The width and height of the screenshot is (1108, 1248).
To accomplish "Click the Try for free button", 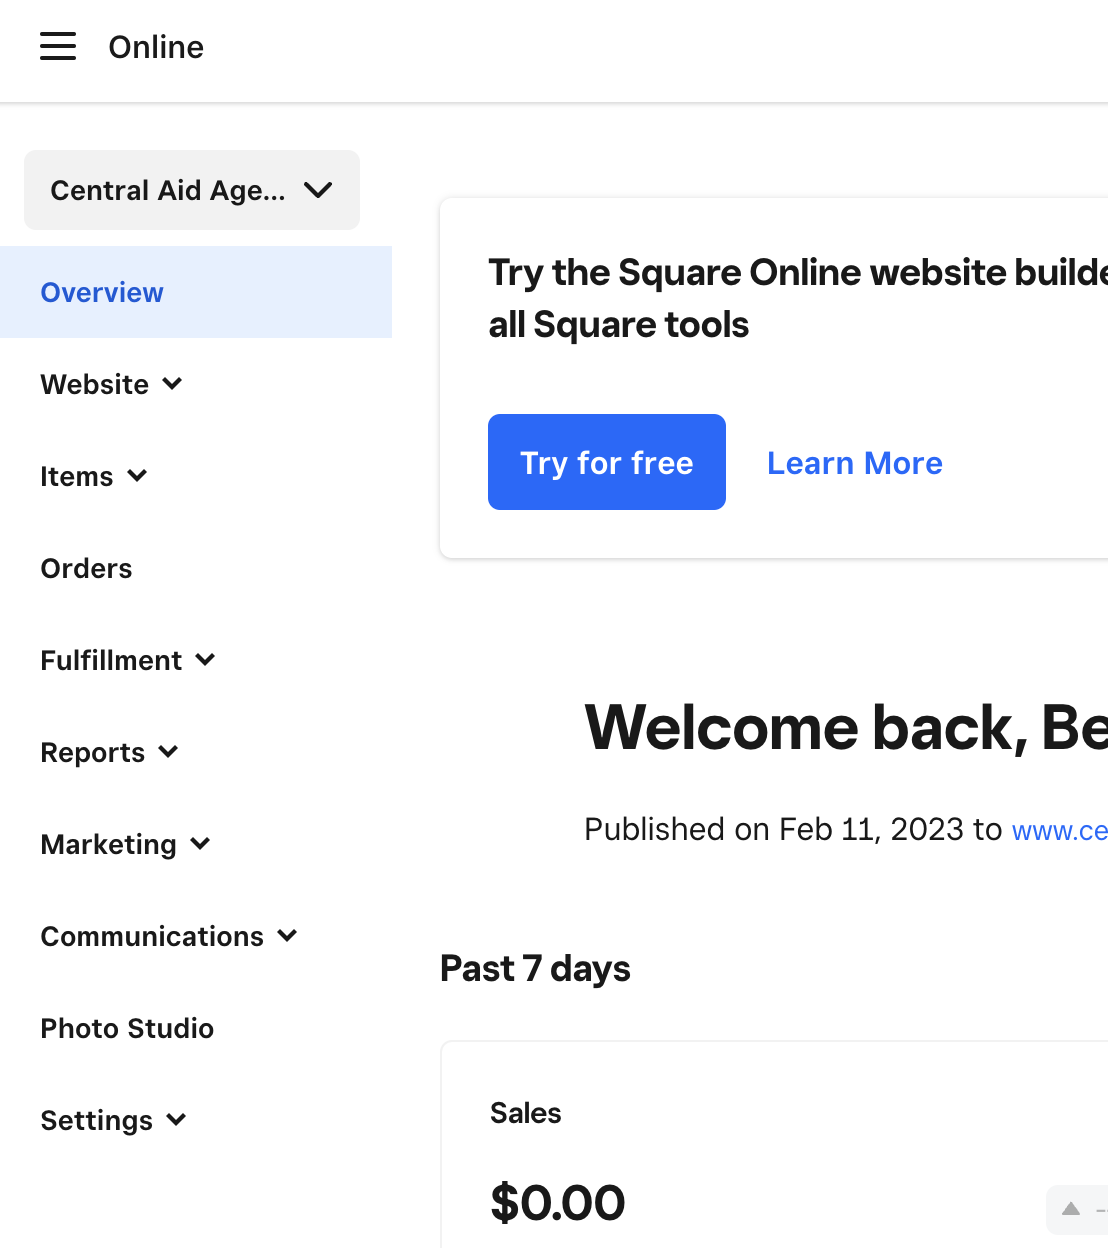I will (x=606, y=462).
